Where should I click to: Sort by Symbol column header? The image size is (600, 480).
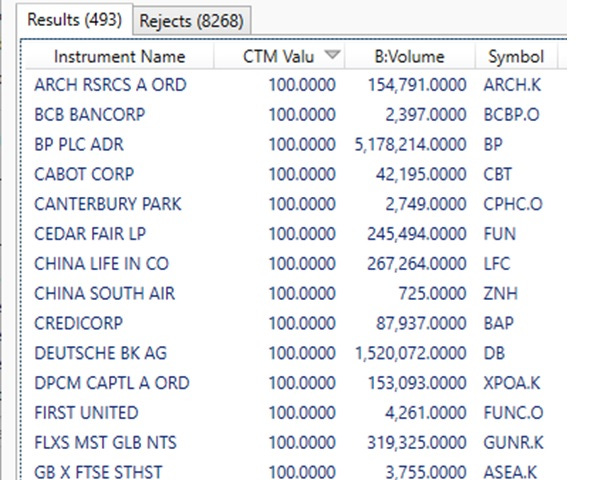click(516, 57)
